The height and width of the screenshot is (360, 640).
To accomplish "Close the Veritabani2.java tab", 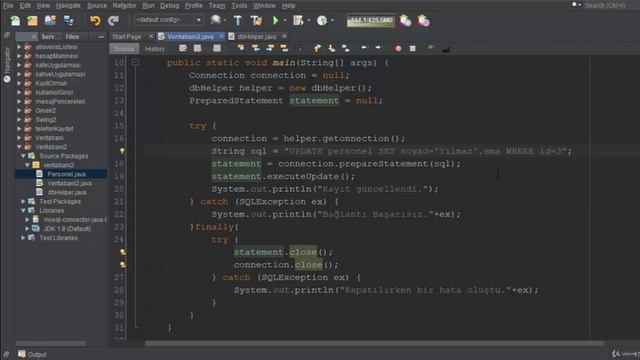I will (222, 36).
